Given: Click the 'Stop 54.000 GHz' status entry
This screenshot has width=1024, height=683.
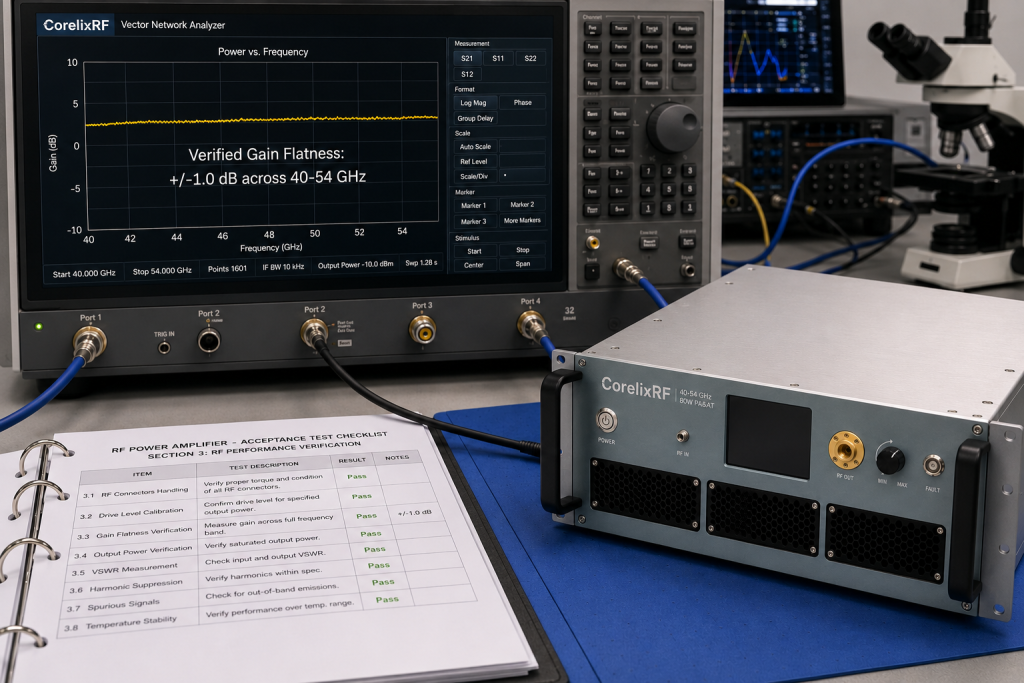Looking at the screenshot, I should click(162, 270).
